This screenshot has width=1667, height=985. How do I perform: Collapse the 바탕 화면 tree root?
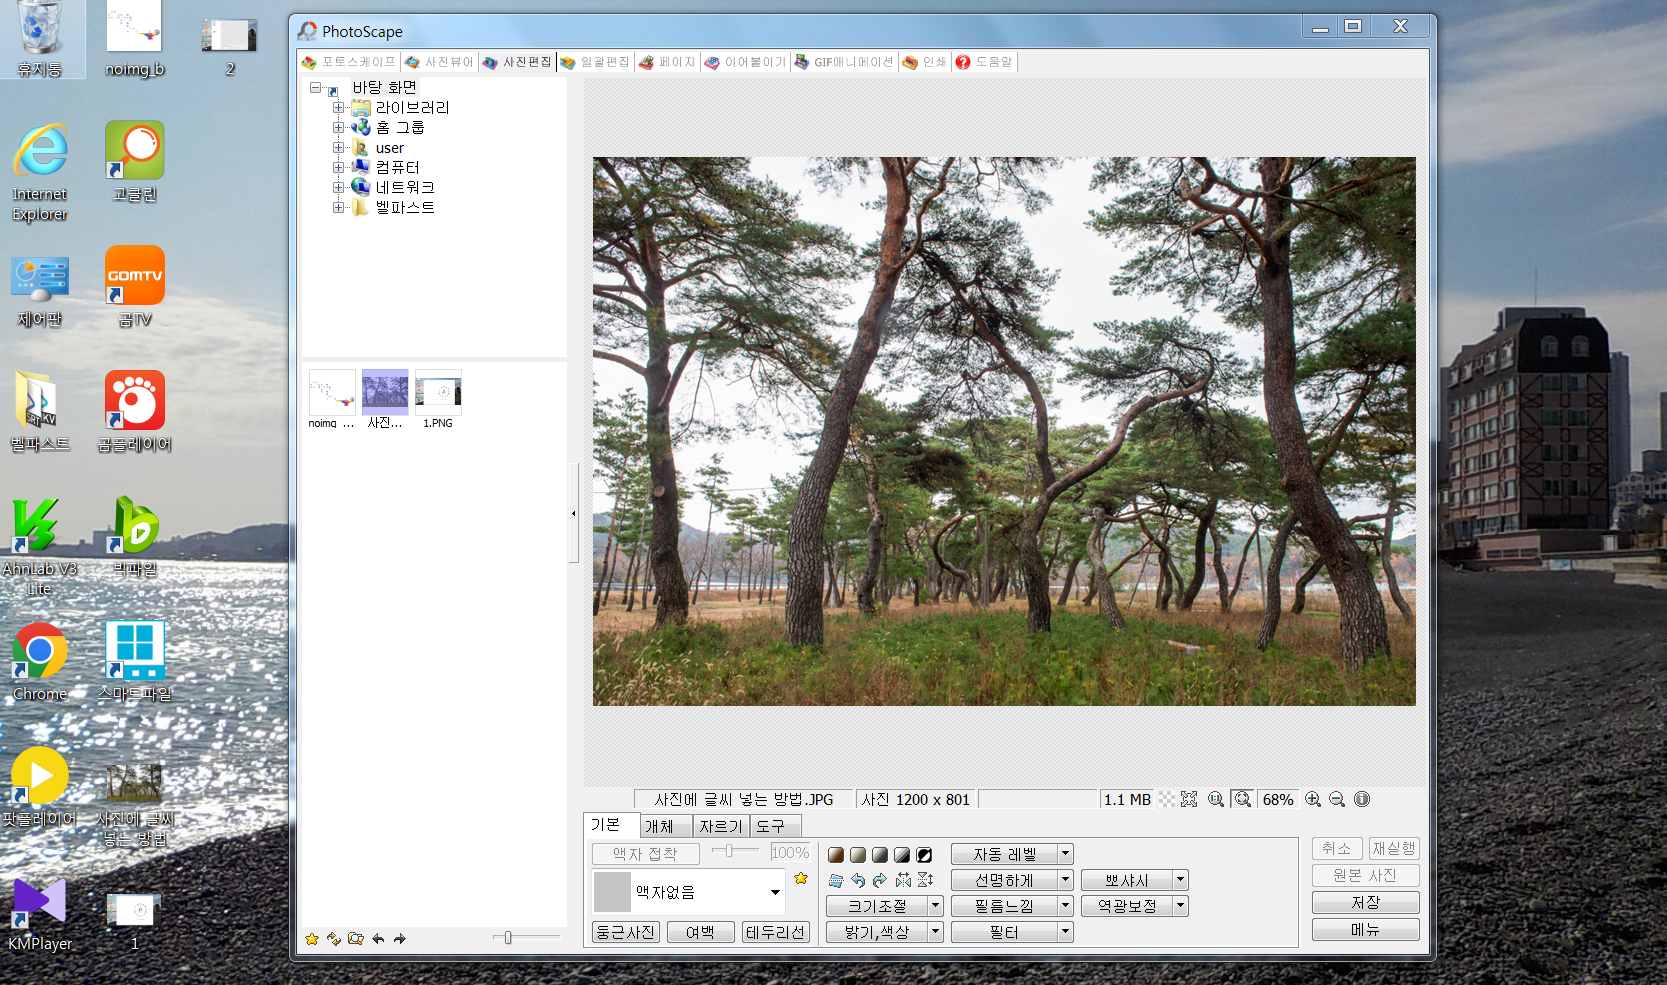point(316,88)
